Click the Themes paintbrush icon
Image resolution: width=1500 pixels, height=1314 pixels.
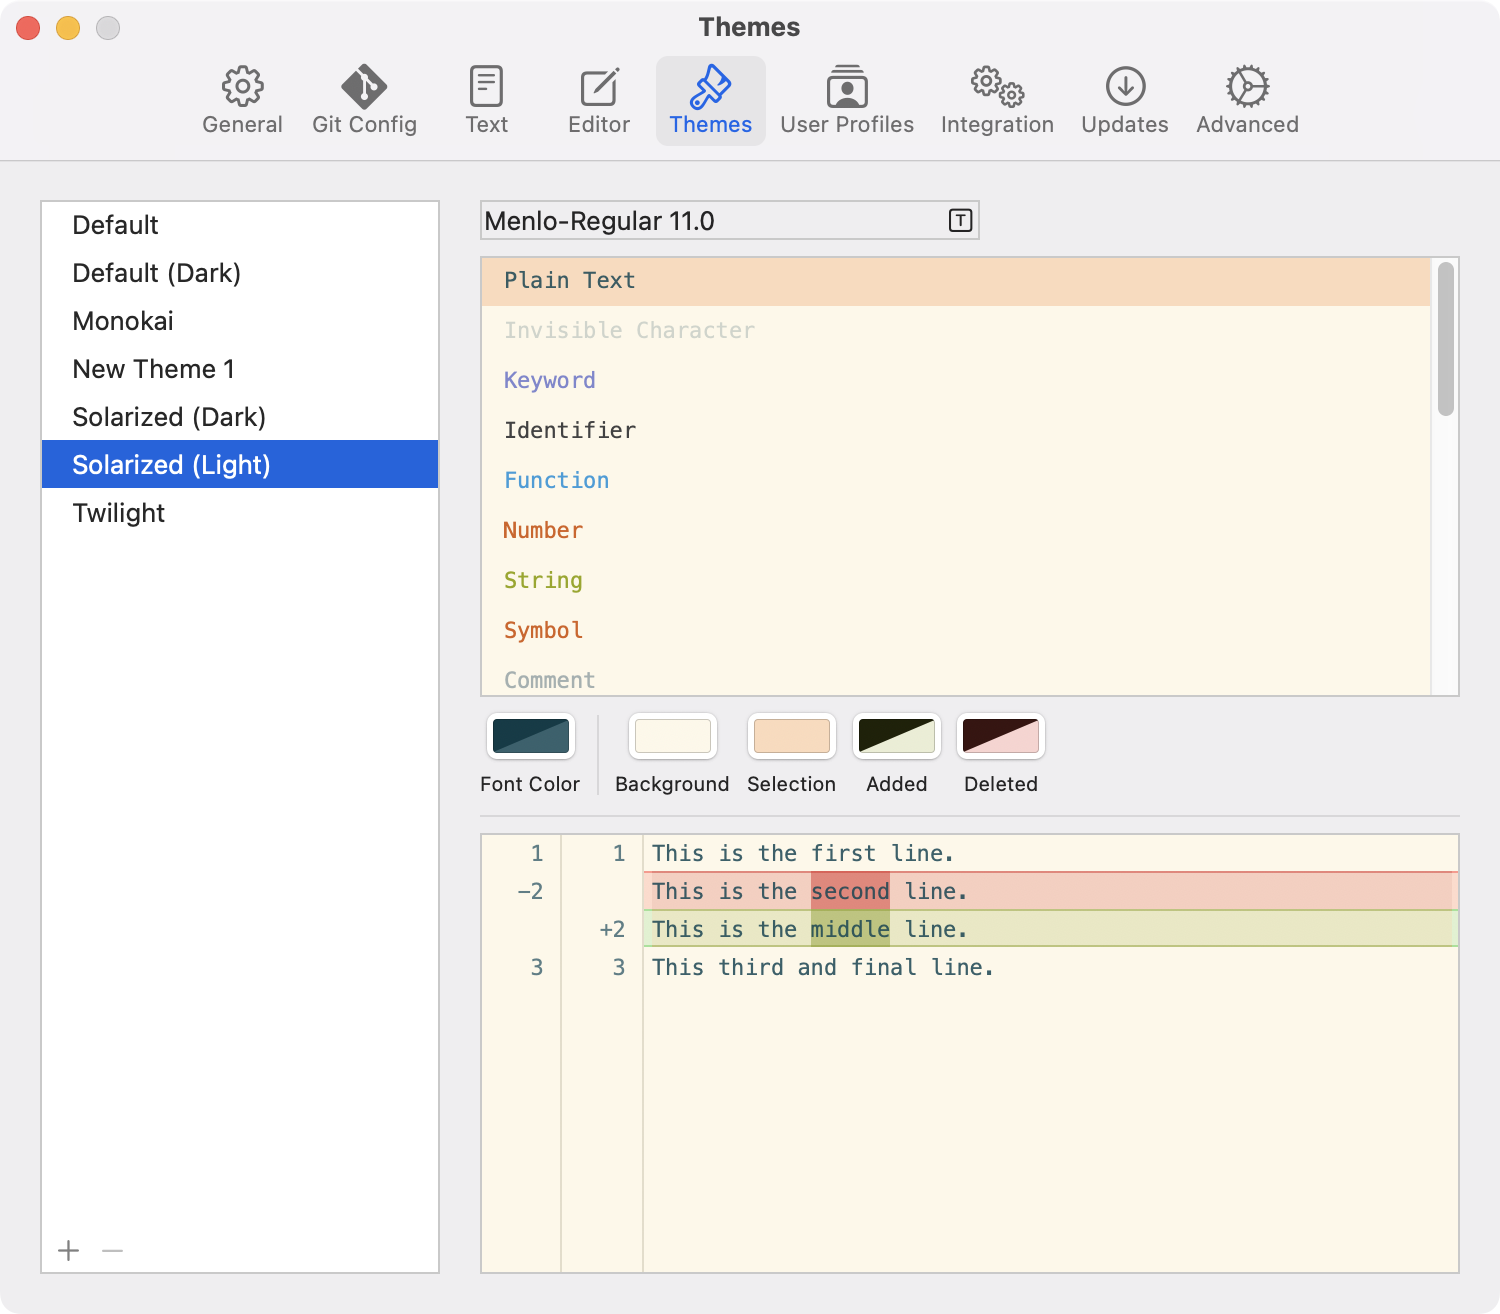pos(710,97)
